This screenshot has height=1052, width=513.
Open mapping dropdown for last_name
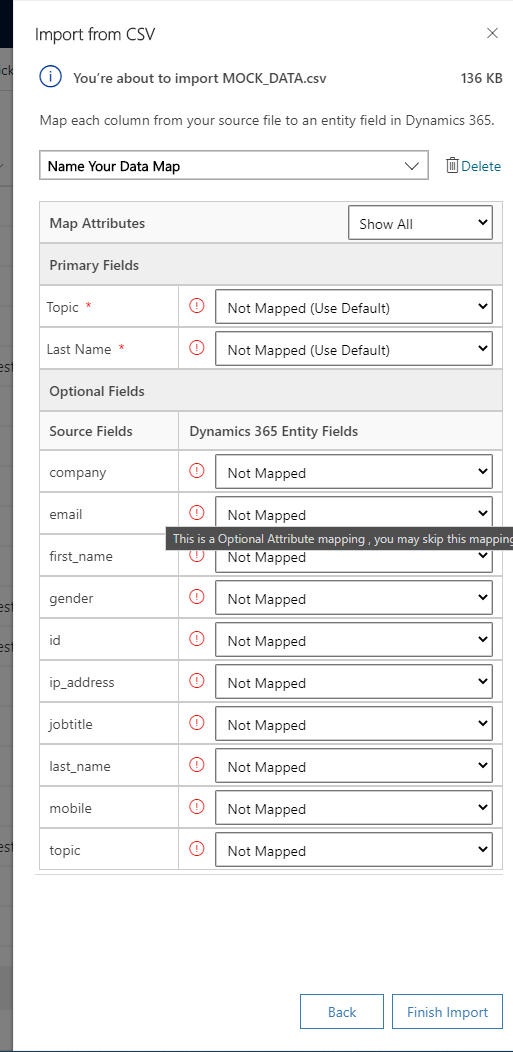coord(353,766)
